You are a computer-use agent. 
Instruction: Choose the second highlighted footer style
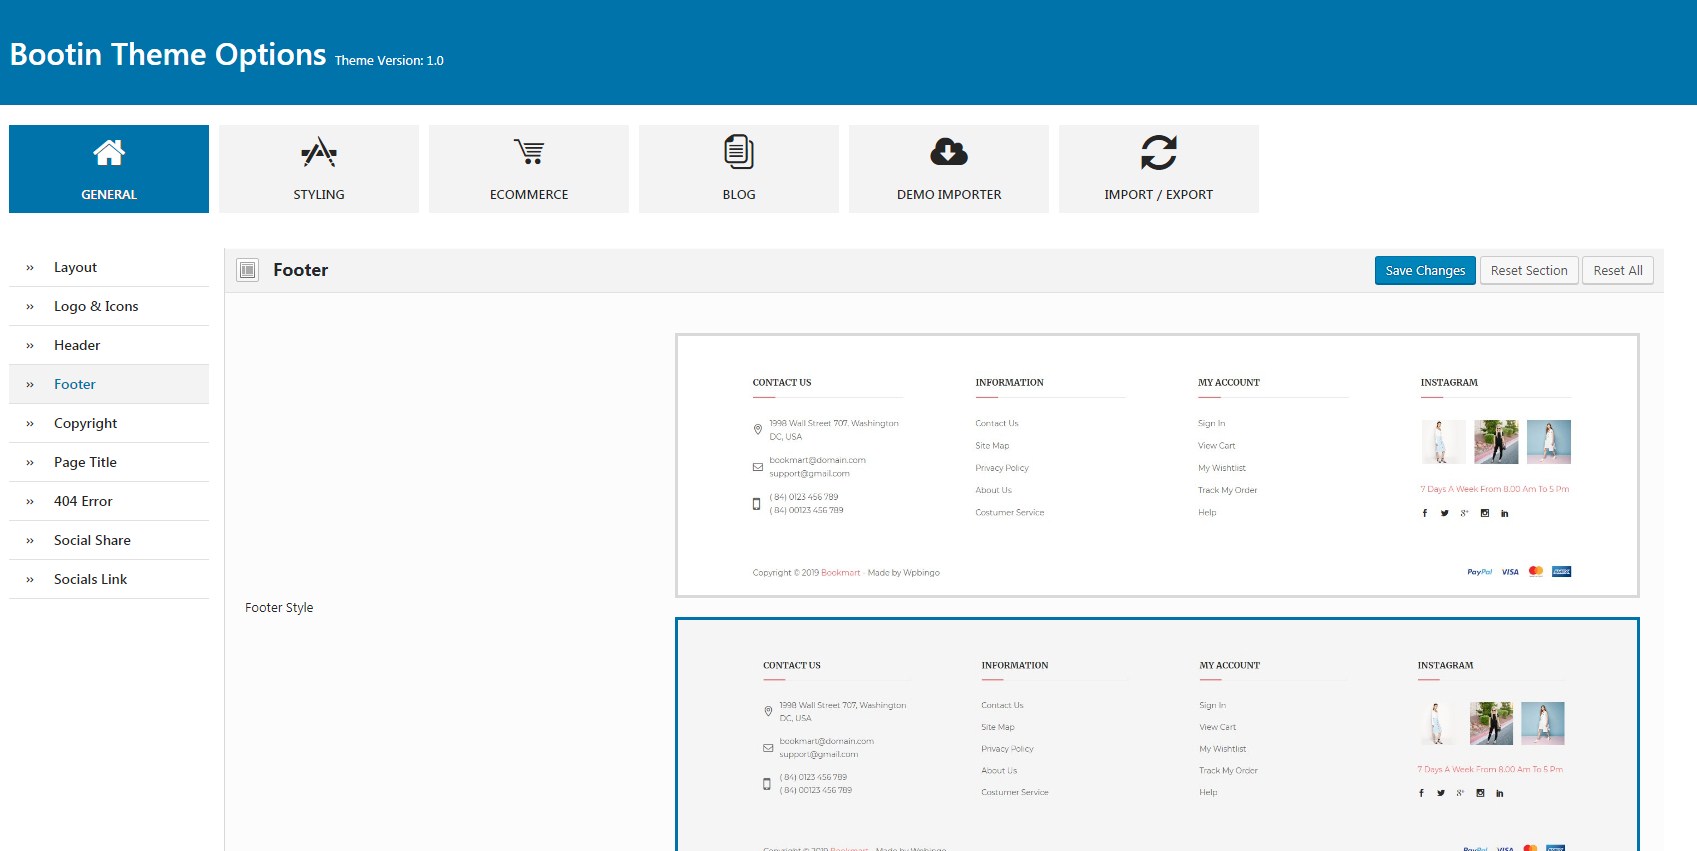(1157, 735)
